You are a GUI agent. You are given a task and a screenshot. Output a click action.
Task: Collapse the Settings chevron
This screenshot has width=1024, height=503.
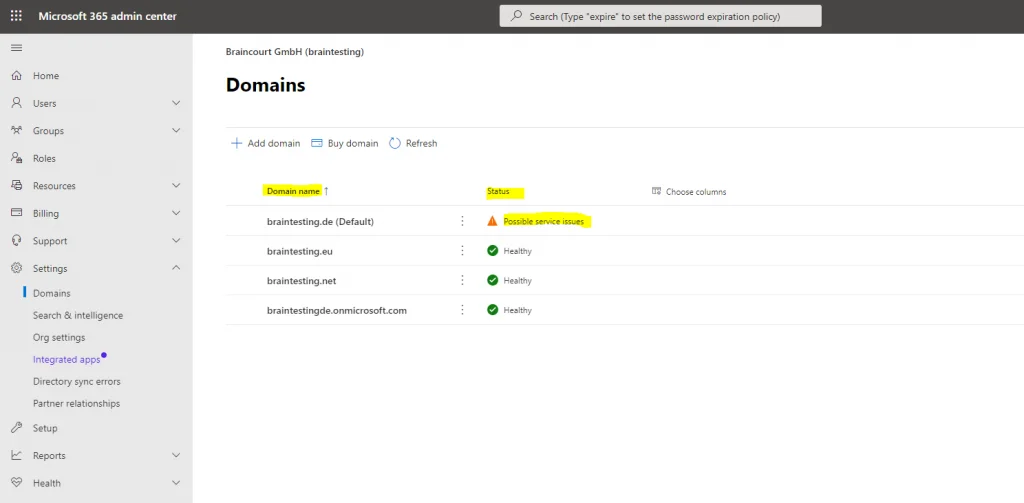coord(176,268)
